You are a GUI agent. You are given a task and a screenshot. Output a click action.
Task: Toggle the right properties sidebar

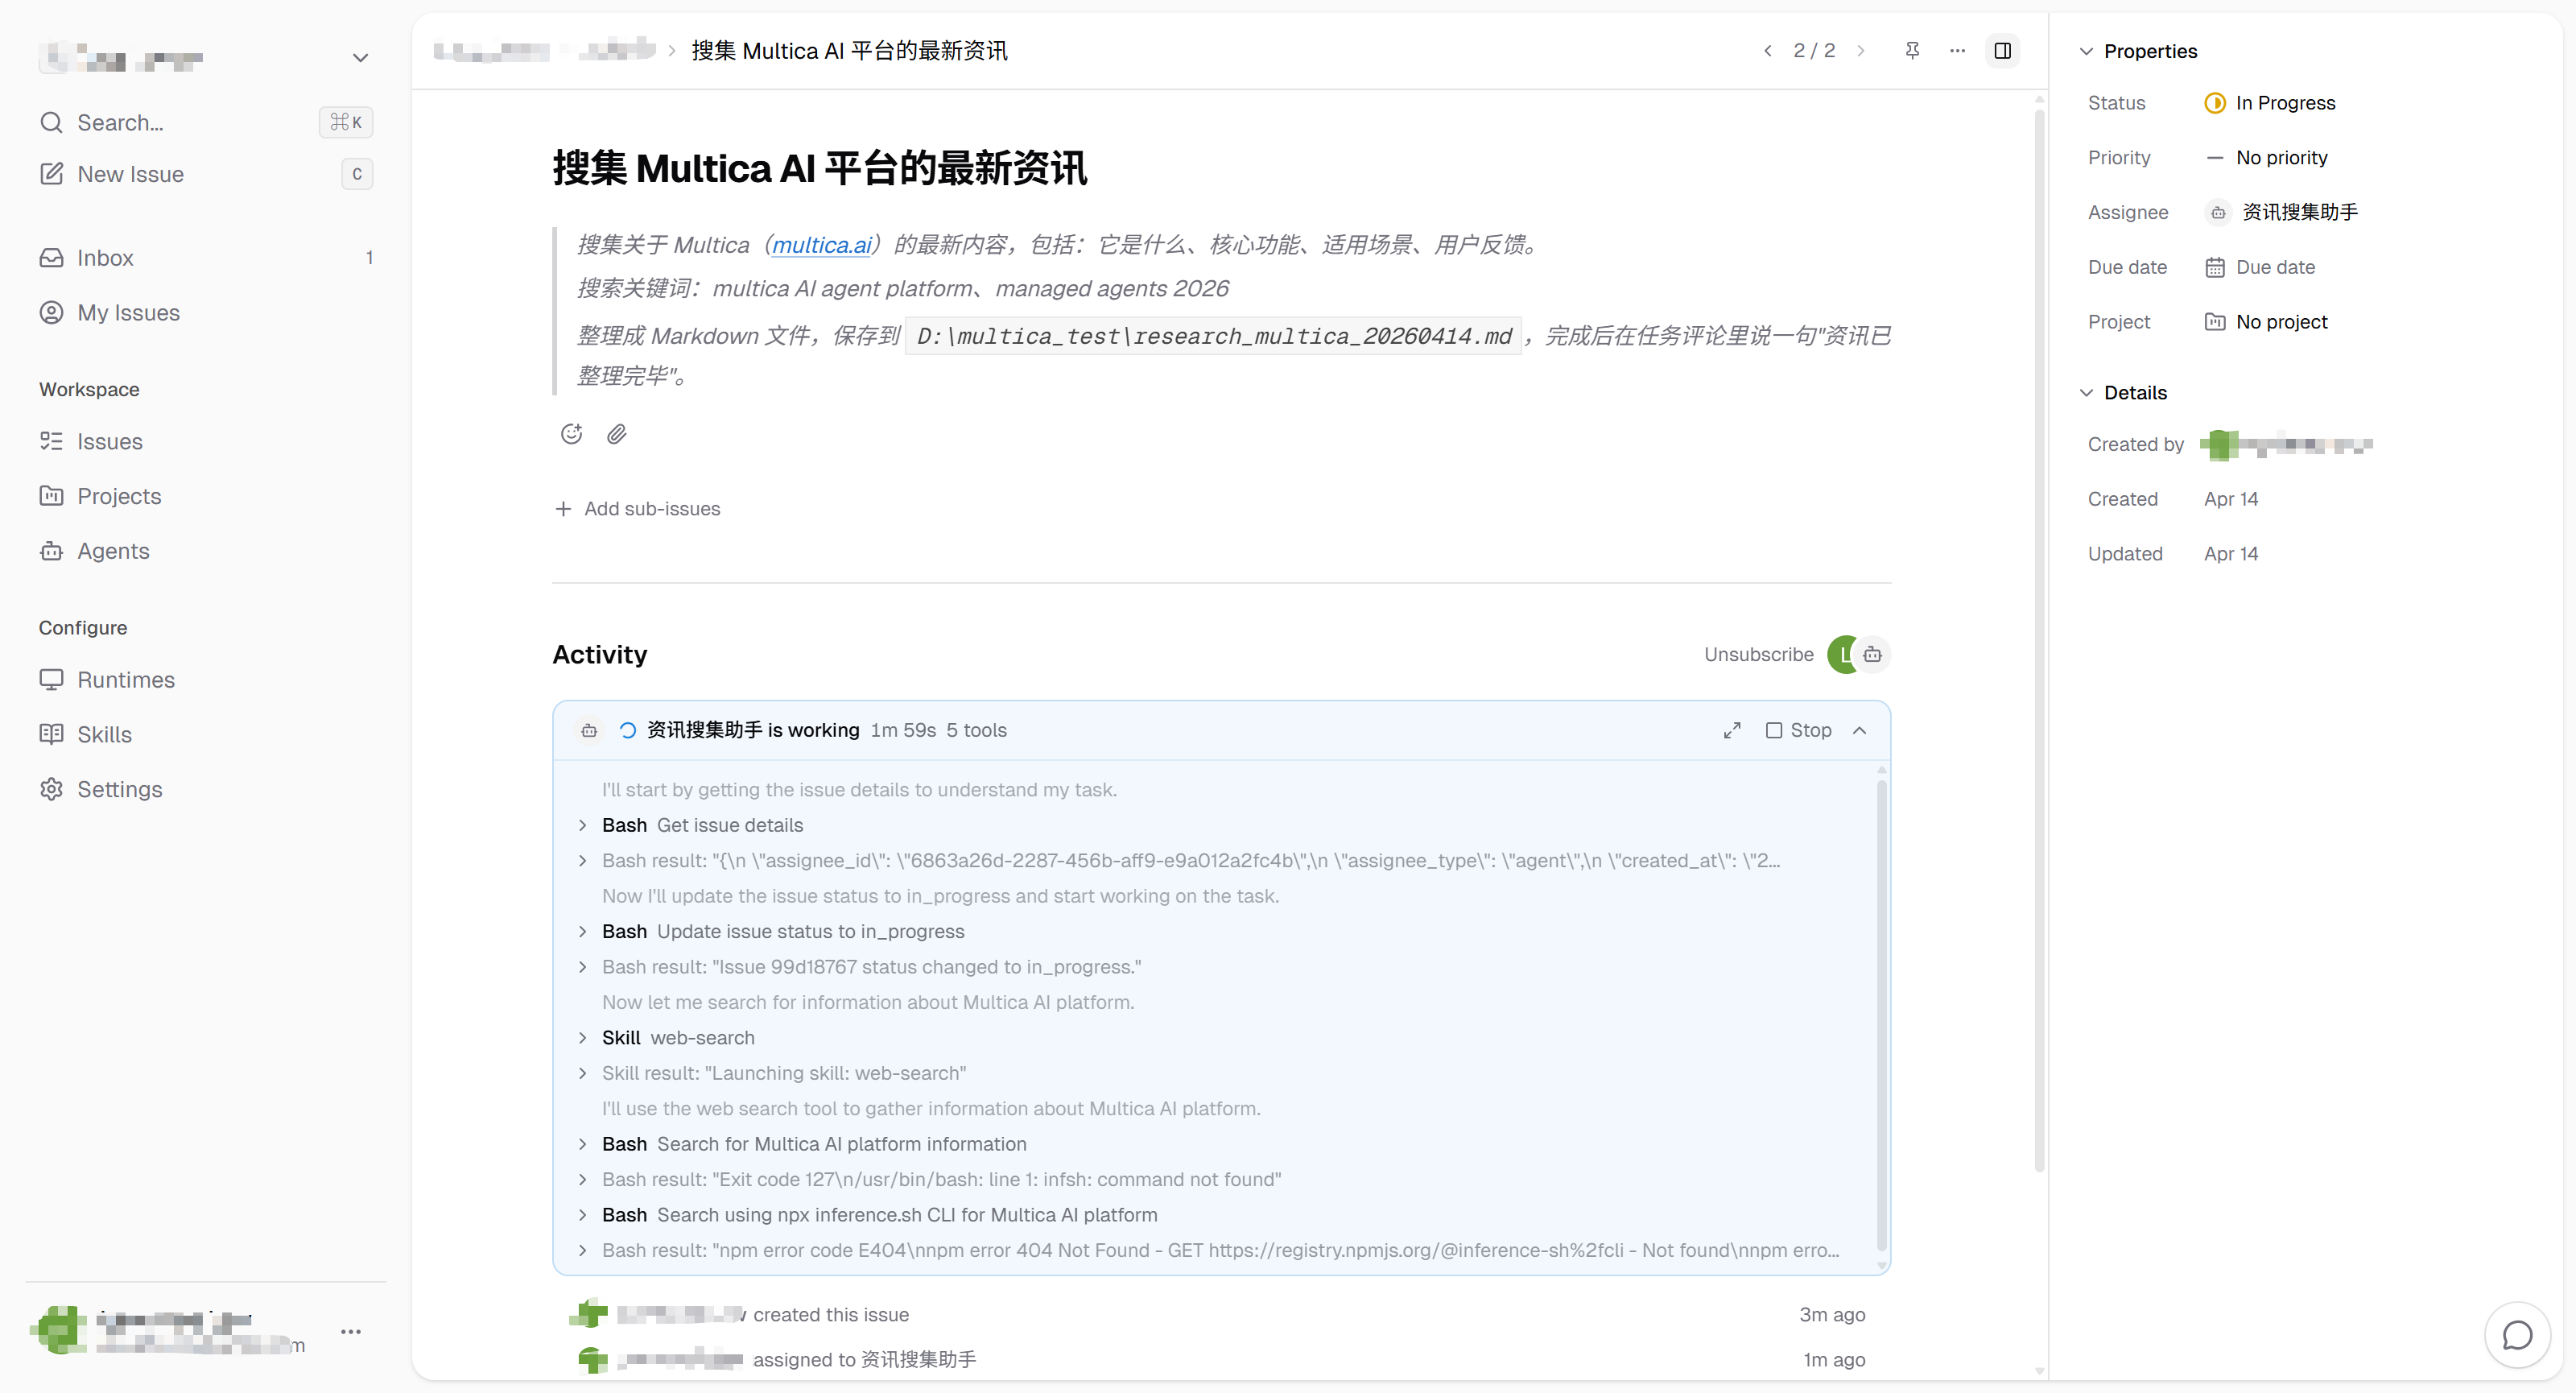pos(2002,50)
